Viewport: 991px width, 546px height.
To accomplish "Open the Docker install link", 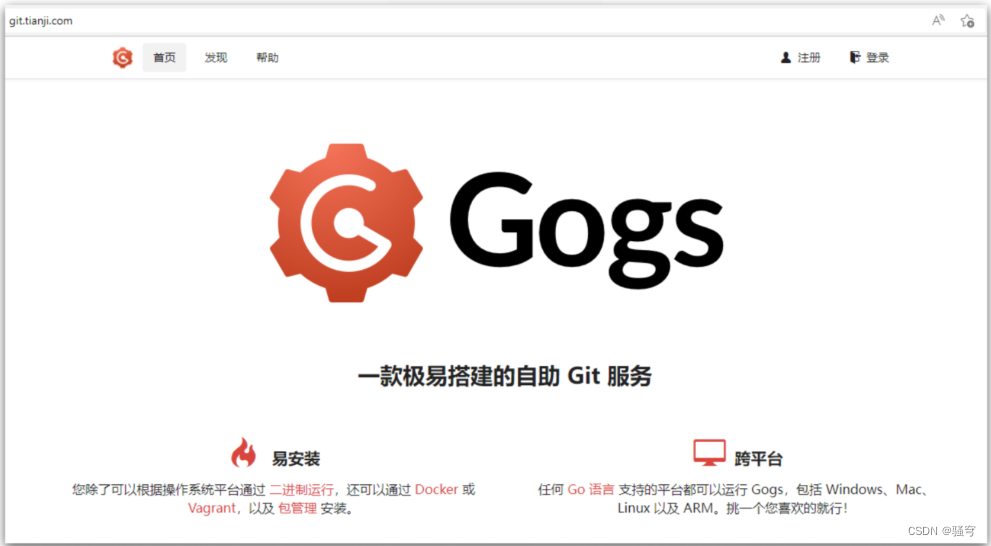I will 436,490.
